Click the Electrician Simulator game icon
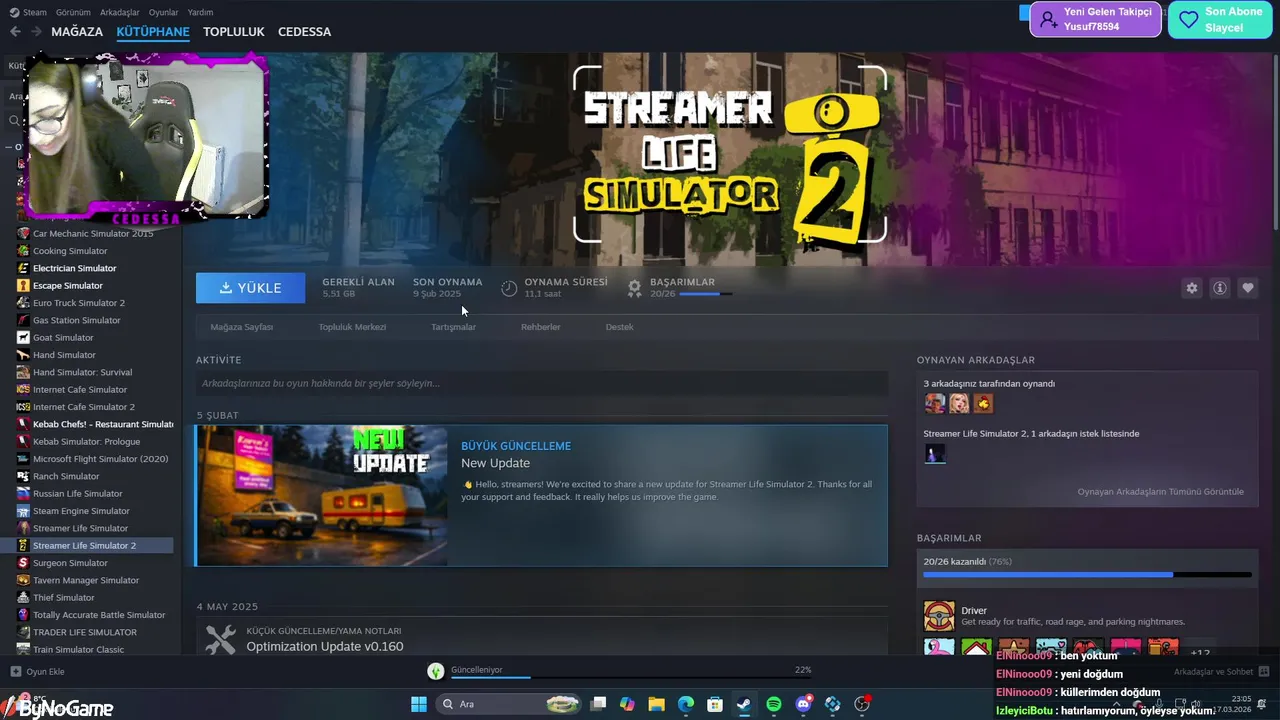This screenshot has height=720, width=1280. (24, 268)
